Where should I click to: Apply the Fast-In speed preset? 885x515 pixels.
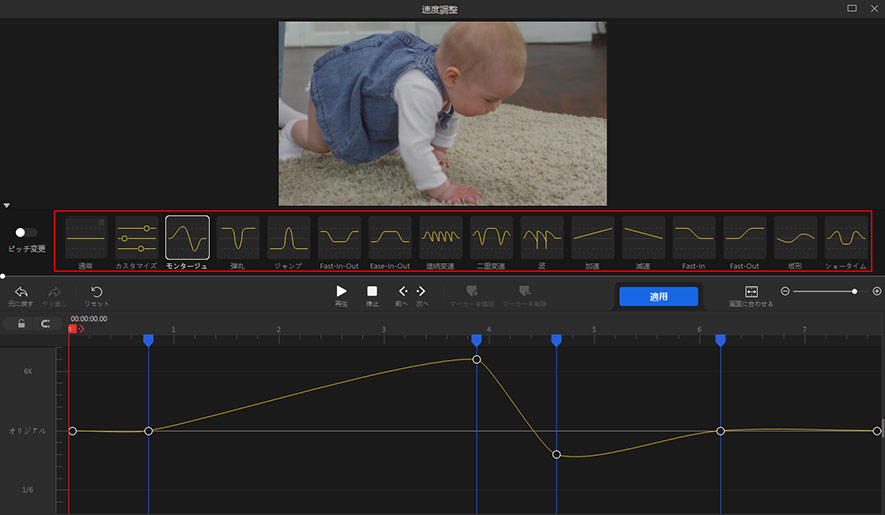(x=694, y=238)
